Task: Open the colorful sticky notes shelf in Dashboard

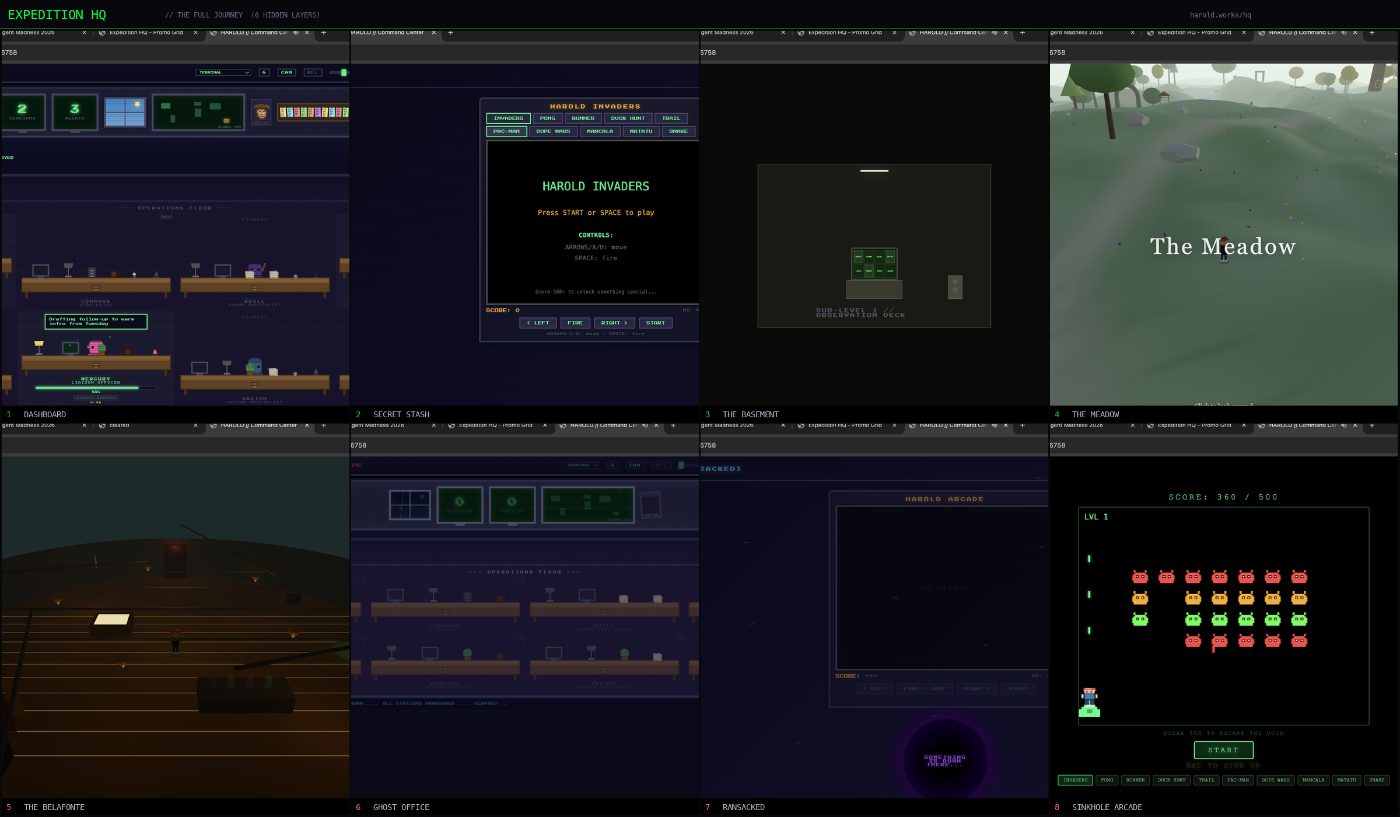Action: (x=313, y=113)
